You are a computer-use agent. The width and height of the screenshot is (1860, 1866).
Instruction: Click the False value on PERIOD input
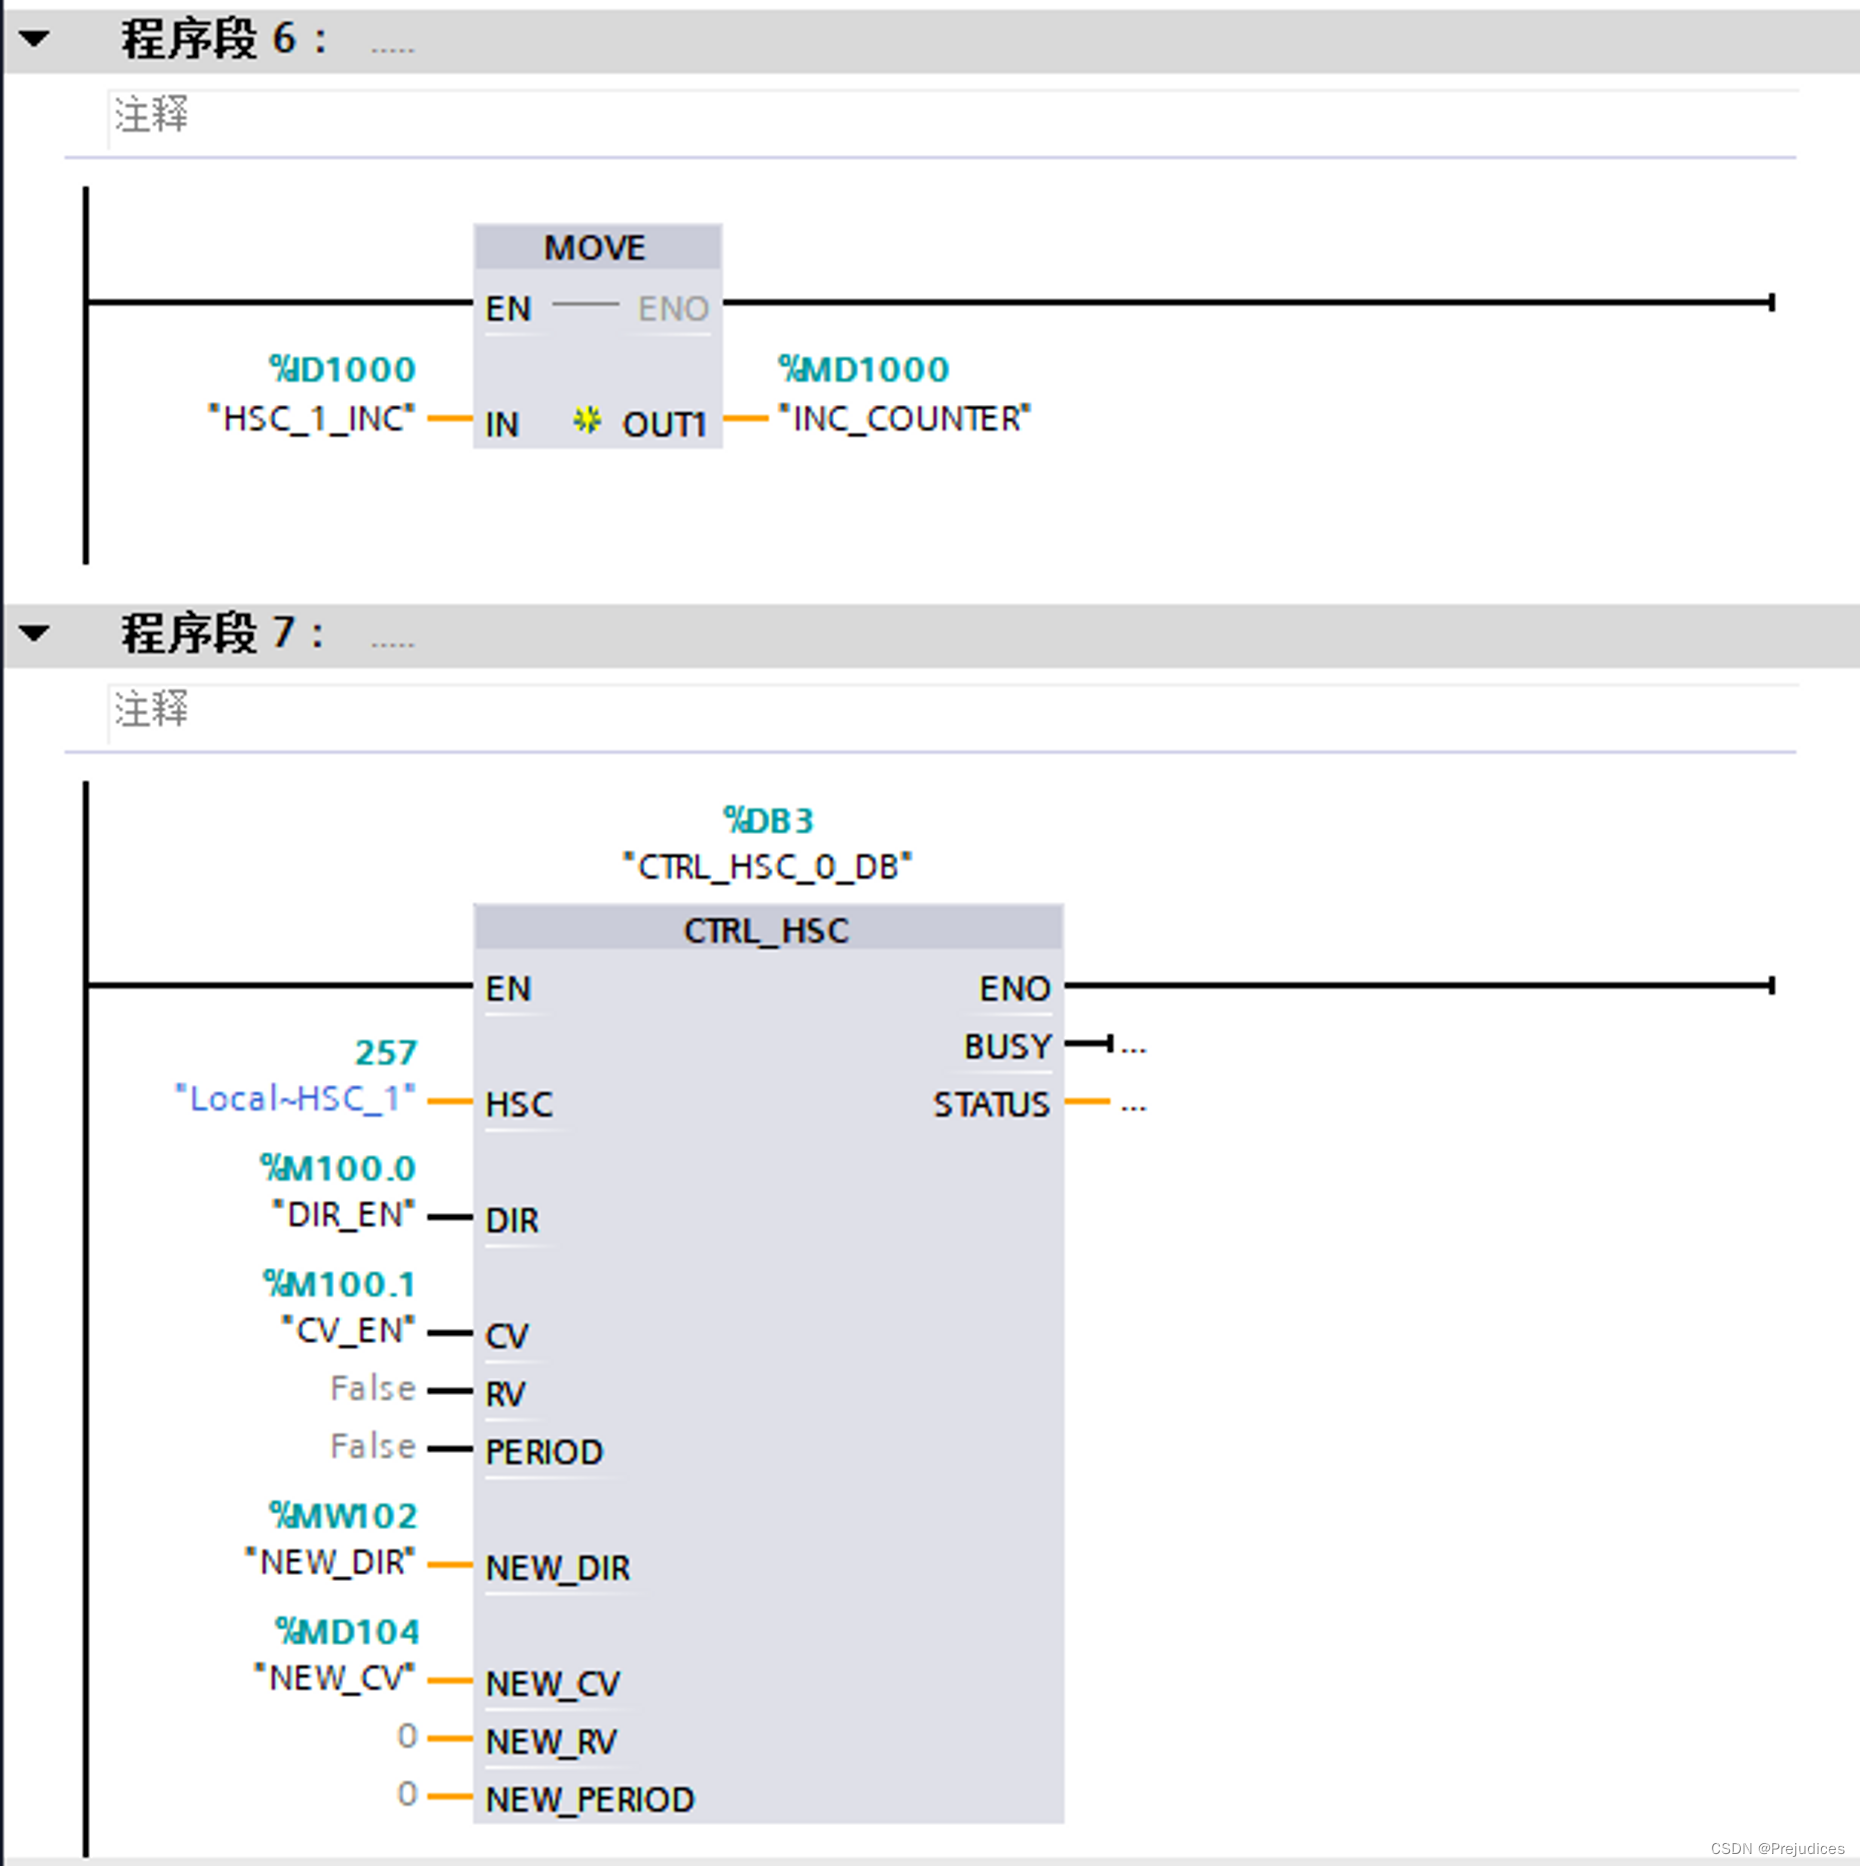click(373, 1447)
